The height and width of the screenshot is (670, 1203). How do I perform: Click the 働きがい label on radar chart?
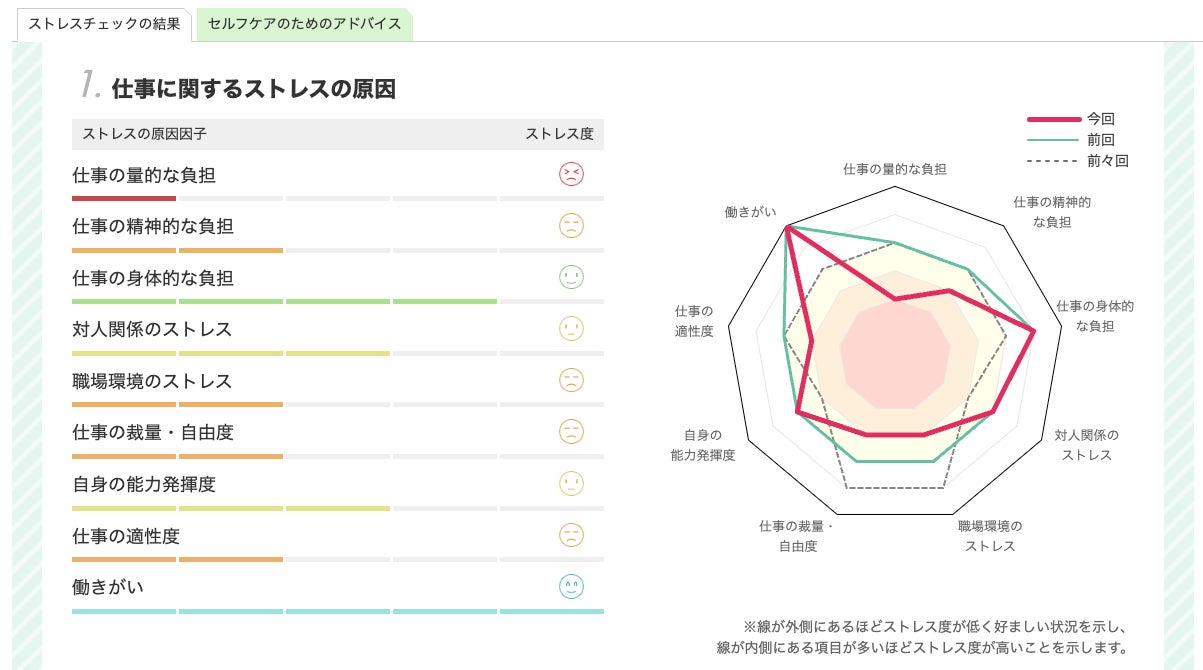750,213
